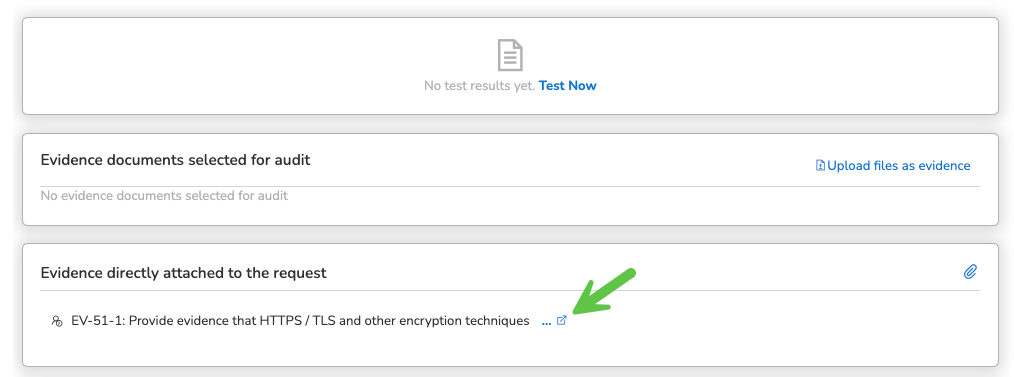
Task: Click the upload file icon beside Upload files
Action: [820, 166]
